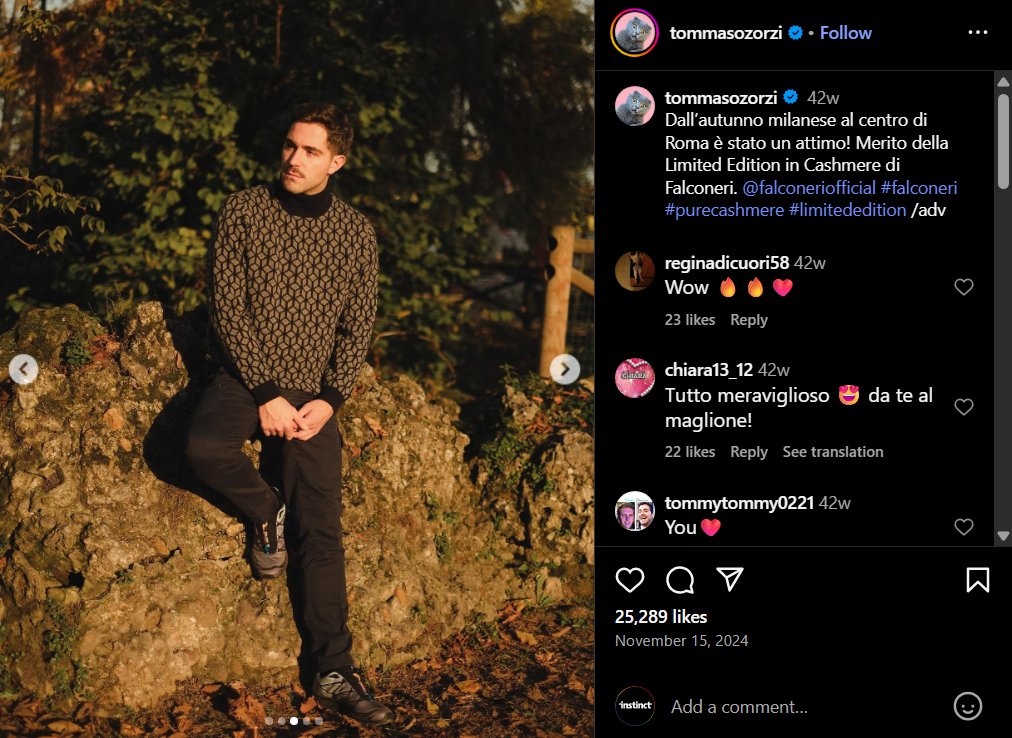
Task: Click the Add a comment field
Action: click(800, 706)
